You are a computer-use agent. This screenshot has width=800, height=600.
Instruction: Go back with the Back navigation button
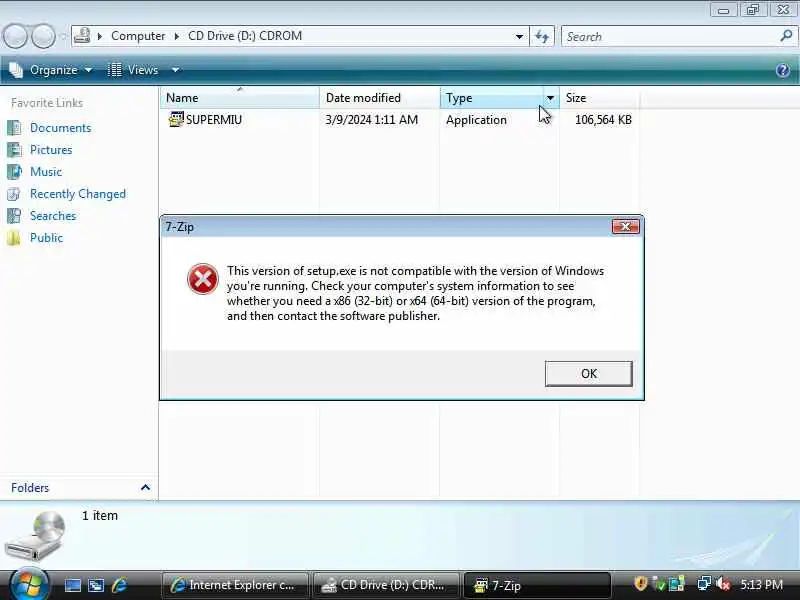pyautogui.click(x=15, y=36)
